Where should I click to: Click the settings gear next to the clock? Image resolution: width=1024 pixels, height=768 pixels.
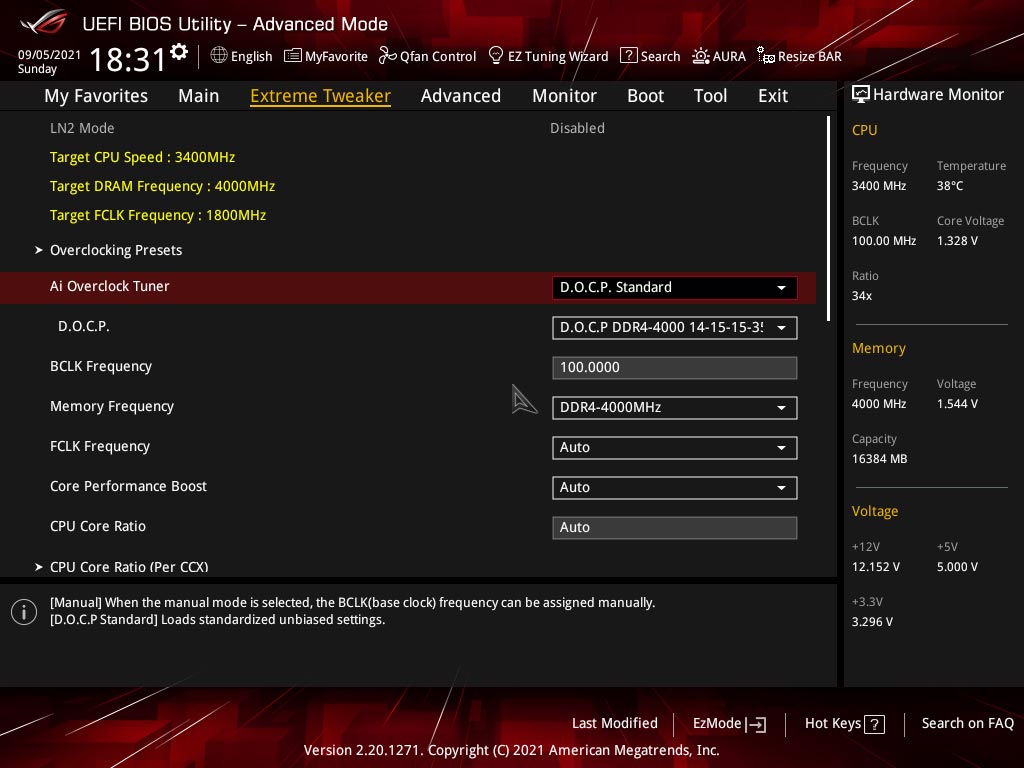click(x=179, y=52)
